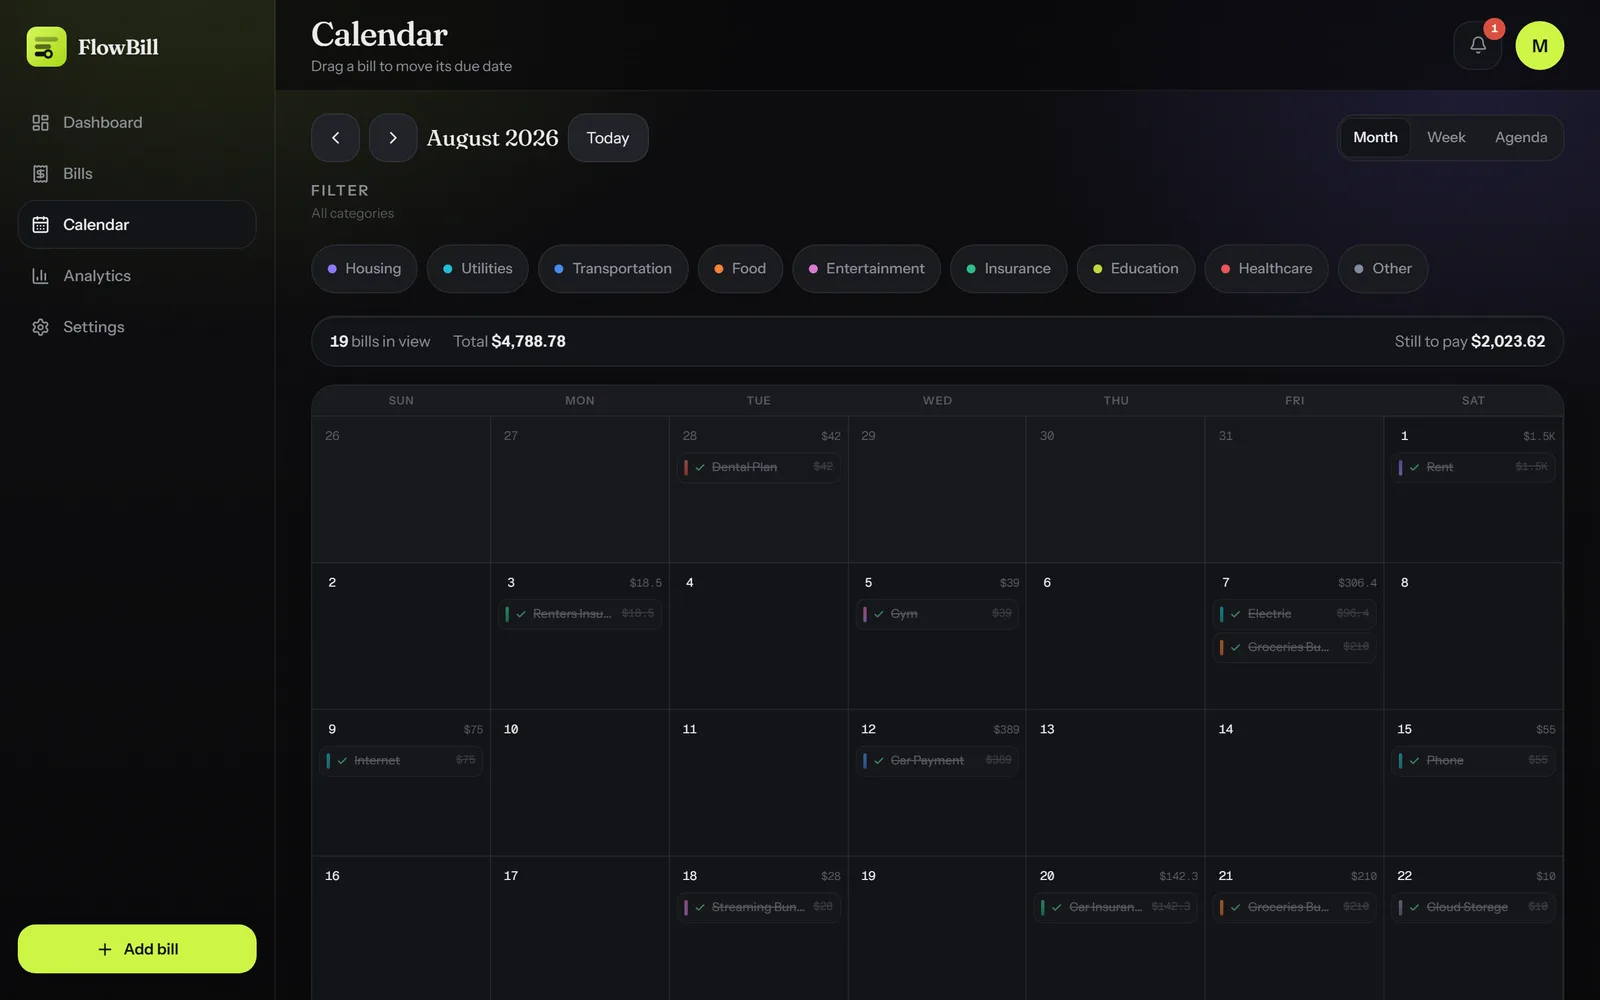
Task: Click the Add bill button
Action: [137, 949]
